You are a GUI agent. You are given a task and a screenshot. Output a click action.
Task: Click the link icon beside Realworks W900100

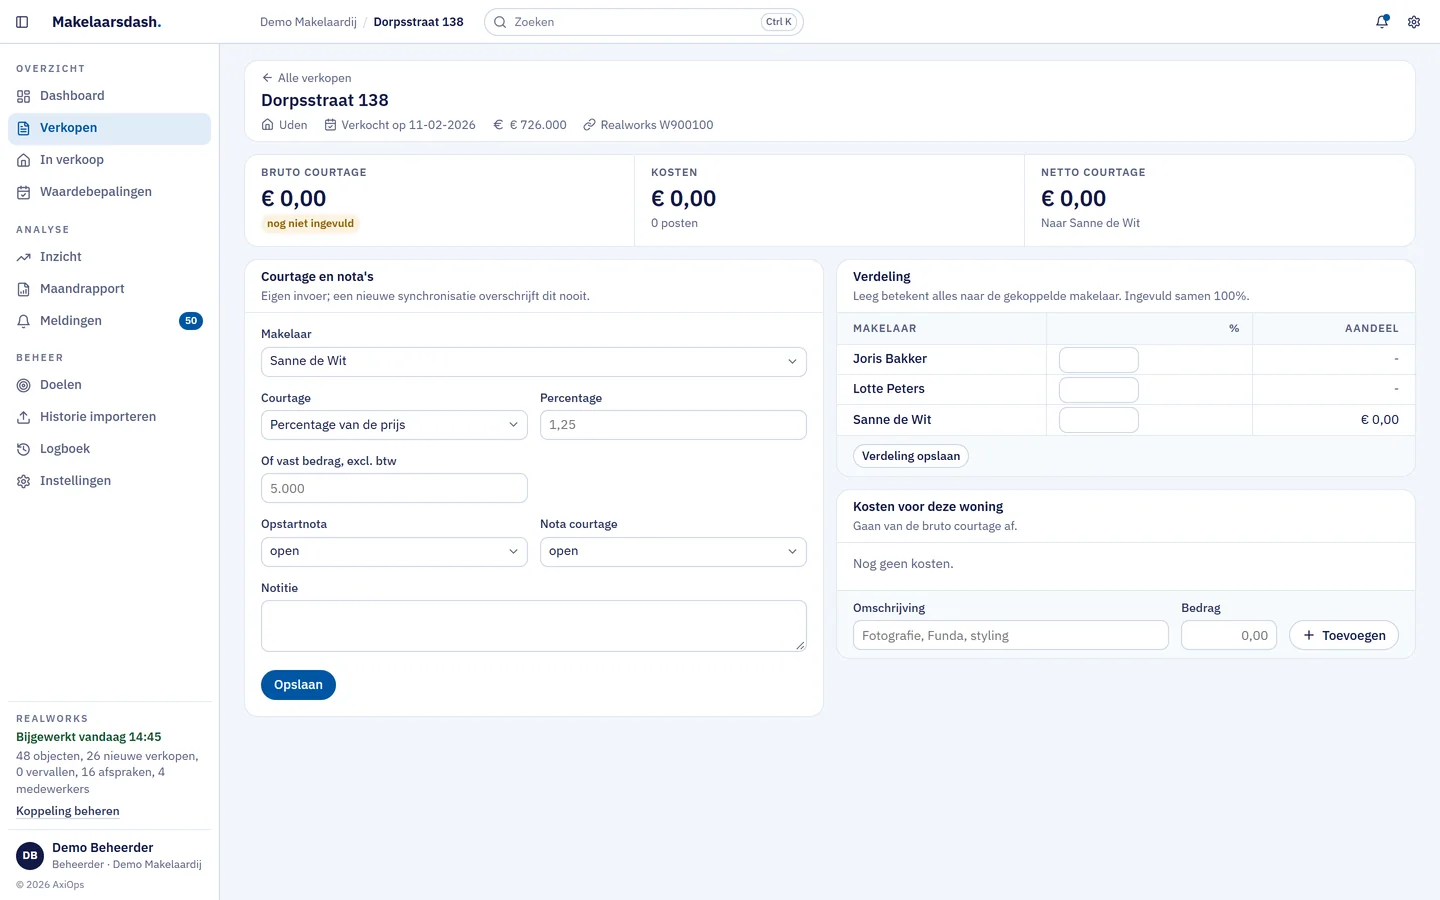(x=589, y=125)
